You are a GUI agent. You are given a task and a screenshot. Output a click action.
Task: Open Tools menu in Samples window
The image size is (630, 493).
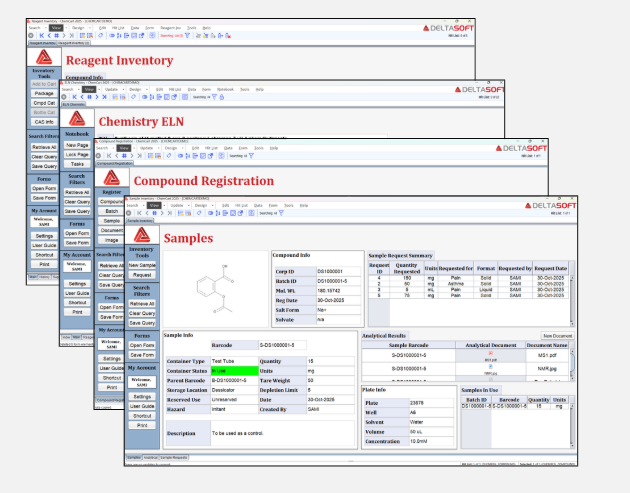[289, 205]
